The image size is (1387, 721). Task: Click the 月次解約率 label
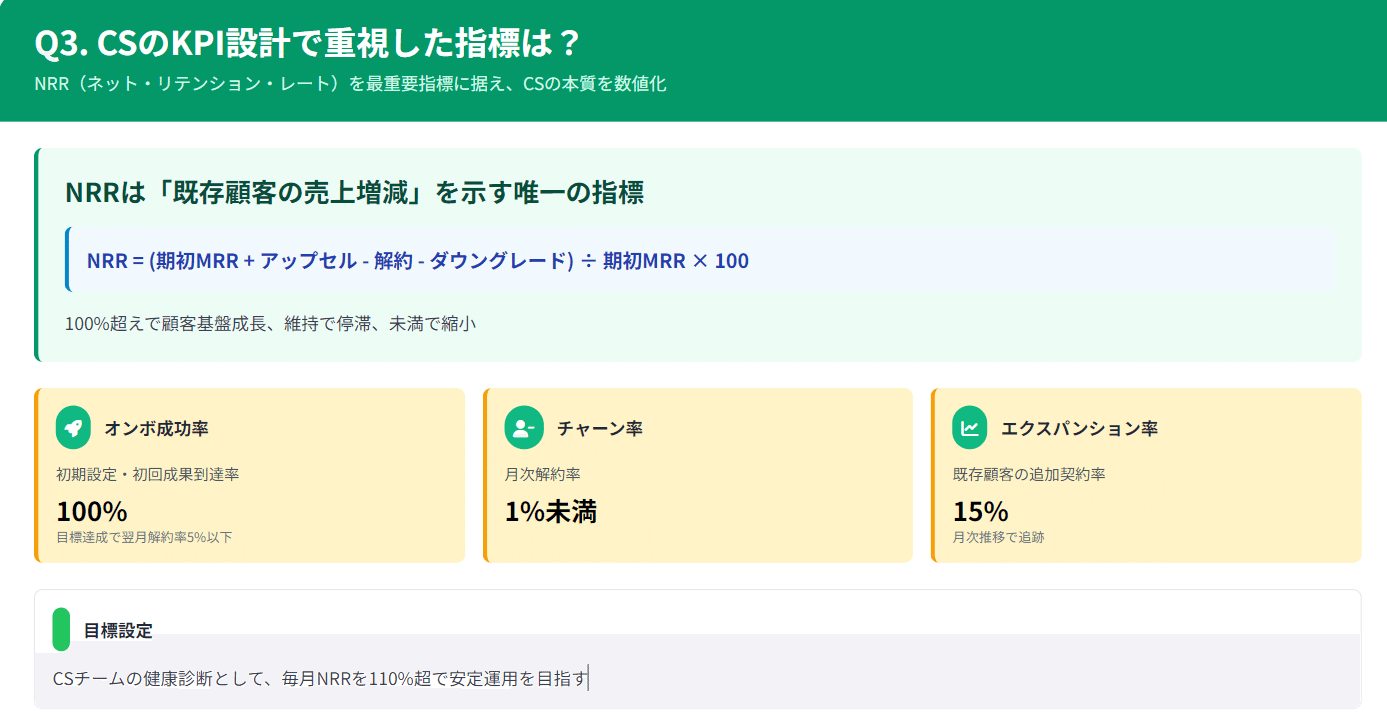coord(543,474)
